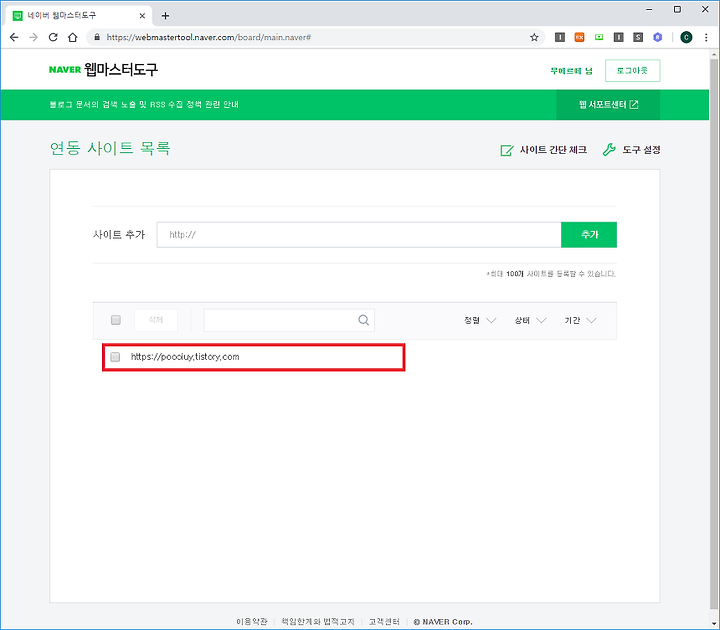Click 도구 설정 link text
This screenshot has width=720, height=630.
pyautogui.click(x=641, y=150)
